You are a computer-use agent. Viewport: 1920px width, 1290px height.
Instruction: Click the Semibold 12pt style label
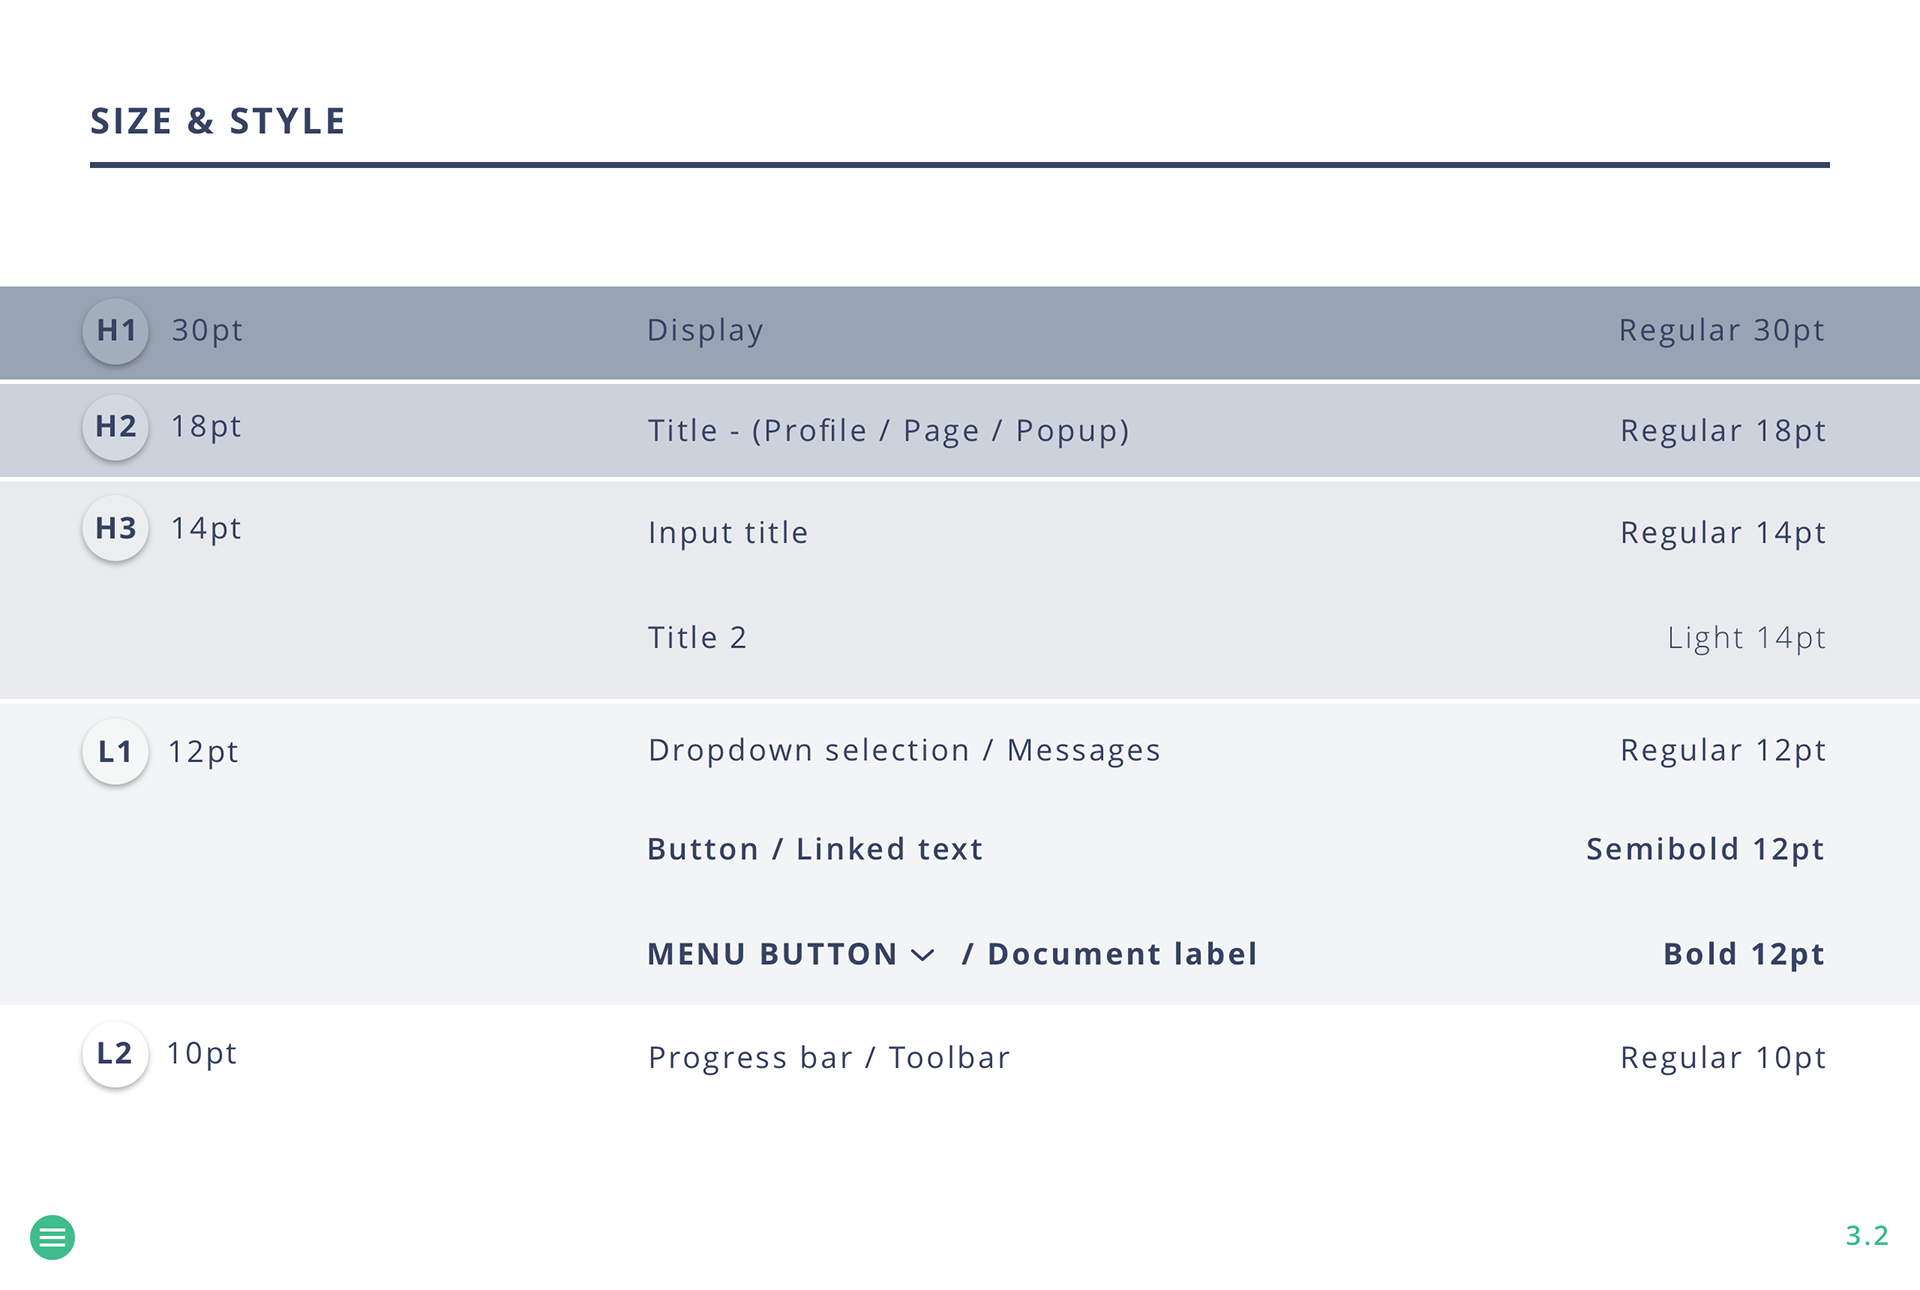[x=1705, y=849]
